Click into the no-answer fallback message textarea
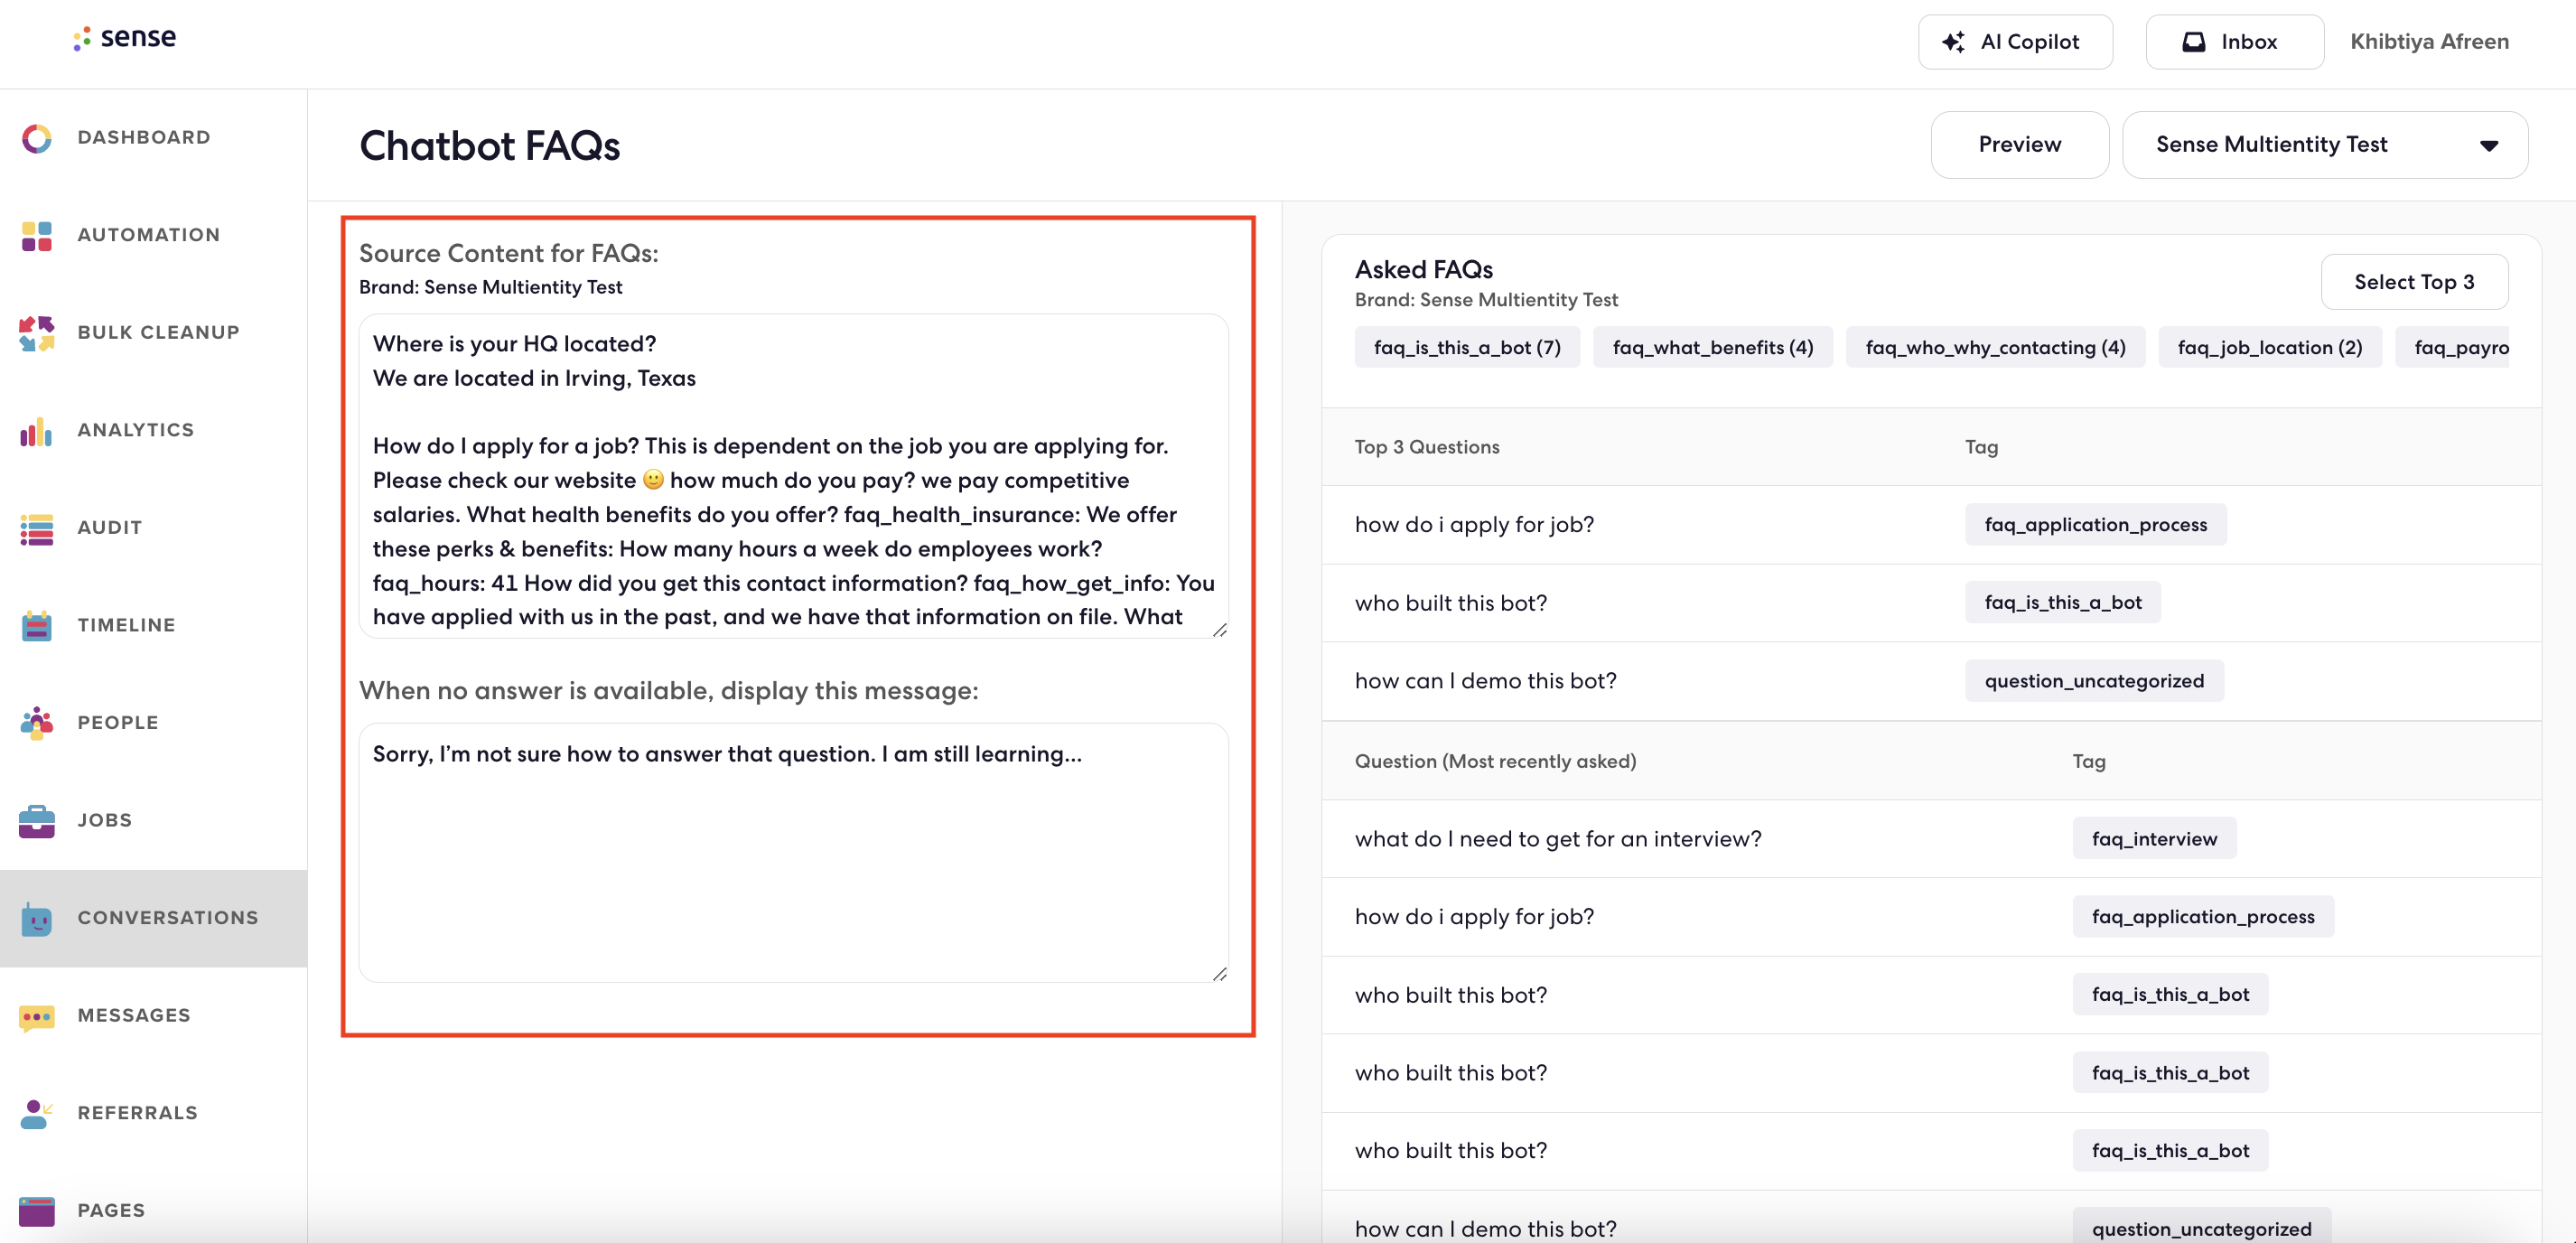 tap(793, 853)
